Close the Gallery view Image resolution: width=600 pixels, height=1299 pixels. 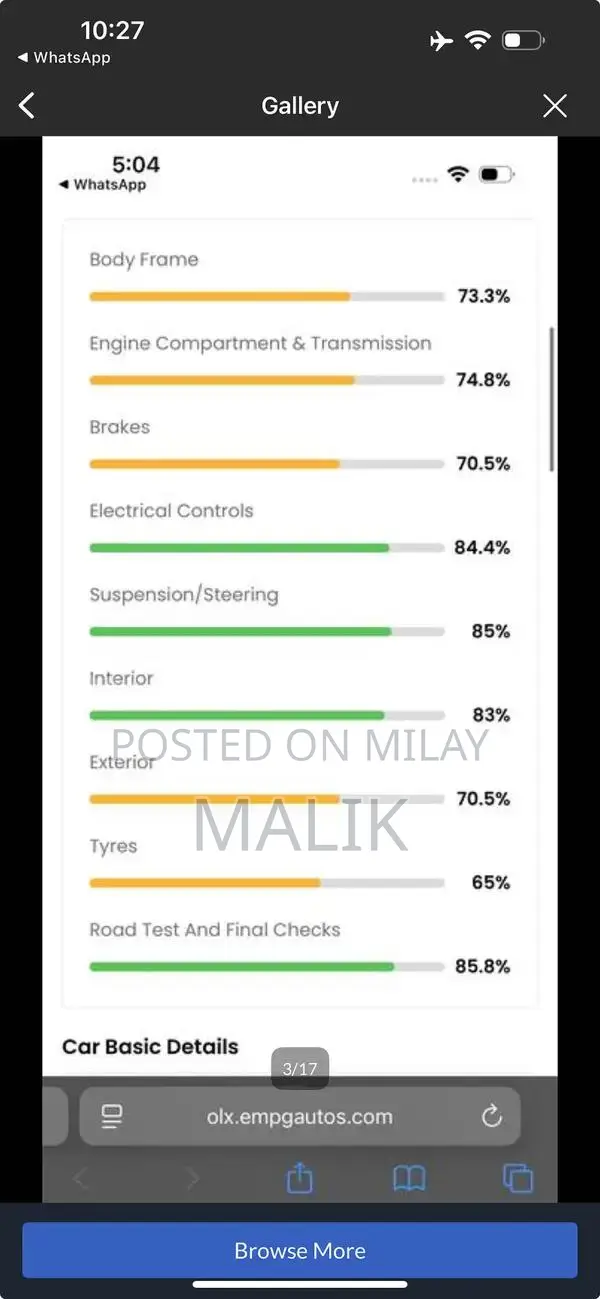(554, 106)
